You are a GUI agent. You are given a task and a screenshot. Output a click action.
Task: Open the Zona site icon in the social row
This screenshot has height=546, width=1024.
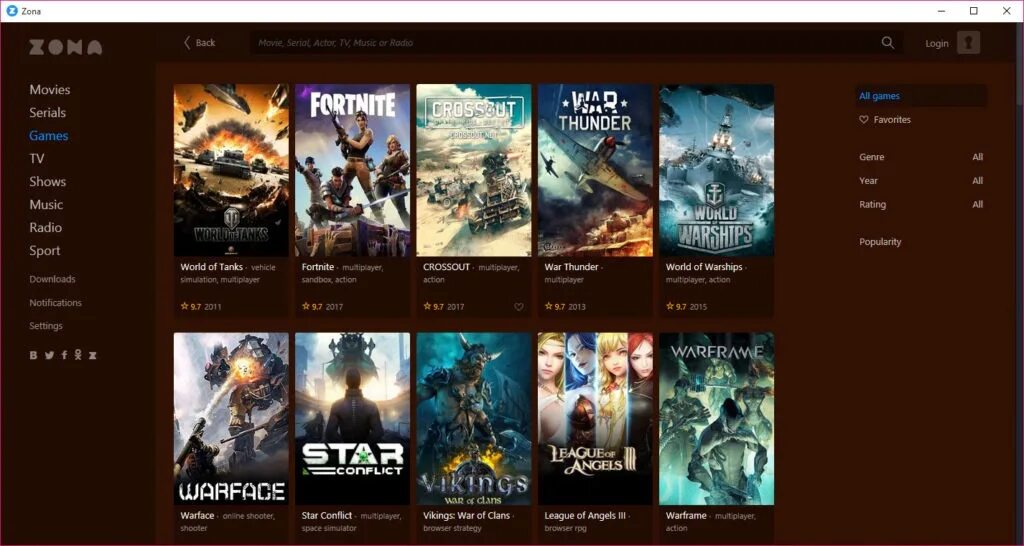[x=93, y=355]
